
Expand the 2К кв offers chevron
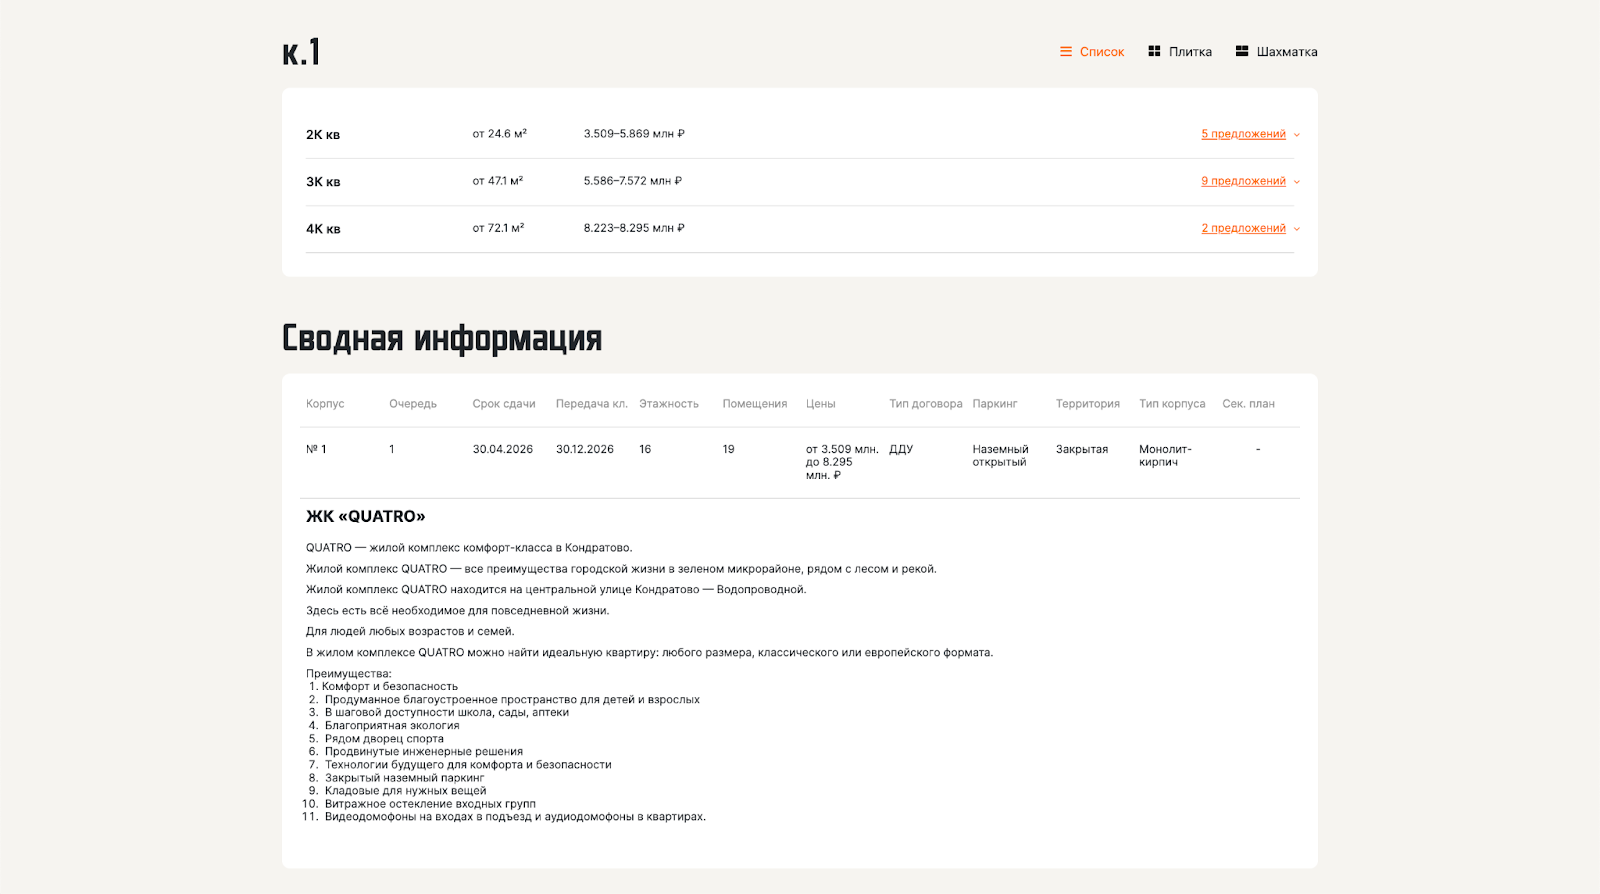[1297, 135]
